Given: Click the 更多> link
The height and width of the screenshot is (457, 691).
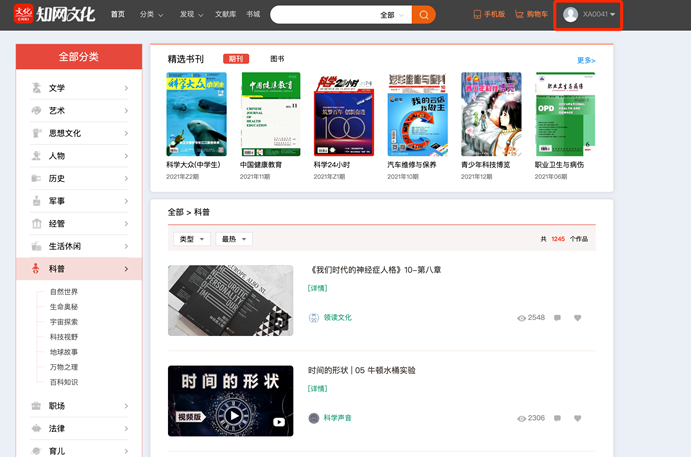Looking at the screenshot, I should (586, 60).
